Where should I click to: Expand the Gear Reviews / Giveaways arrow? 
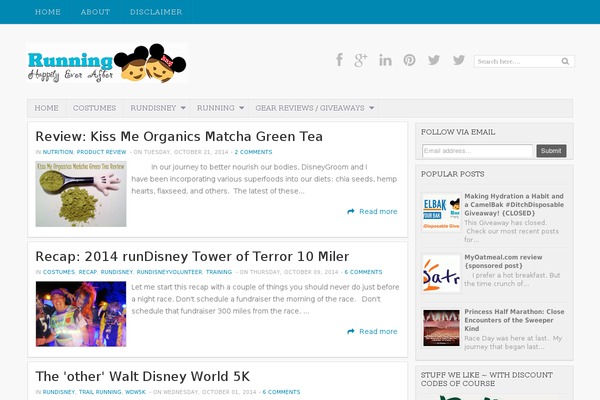point(372,108)
